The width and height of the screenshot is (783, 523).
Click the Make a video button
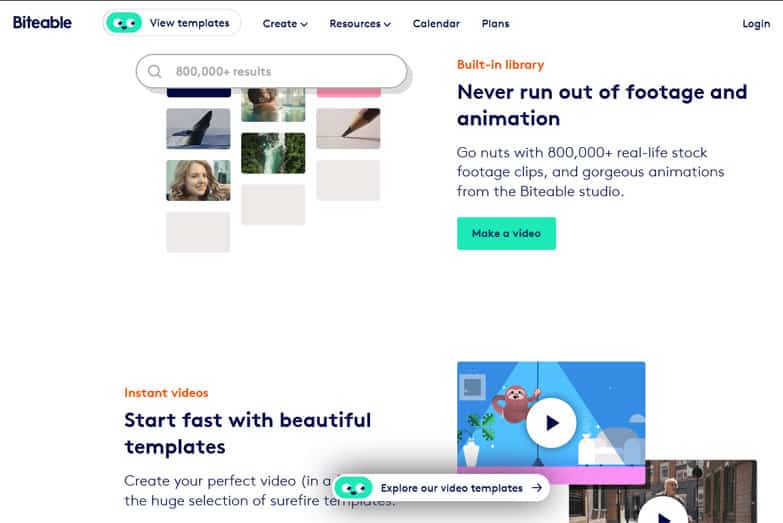[506, 233]
